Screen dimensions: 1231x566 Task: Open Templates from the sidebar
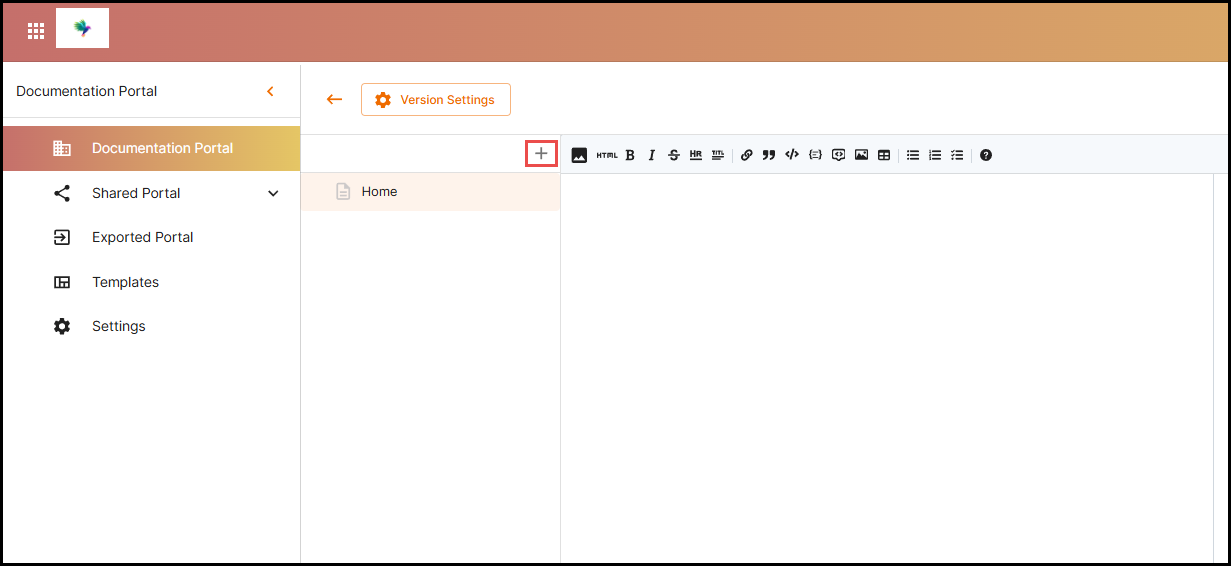coord(125,282)
